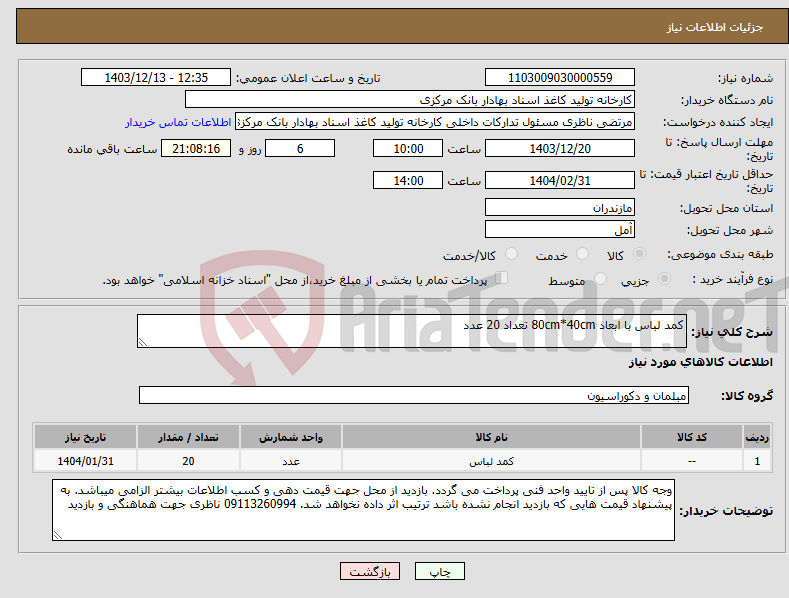Click the کمد لباس cell in table
The width and height of the screenshot is (789, 598).
click(491, 461)
